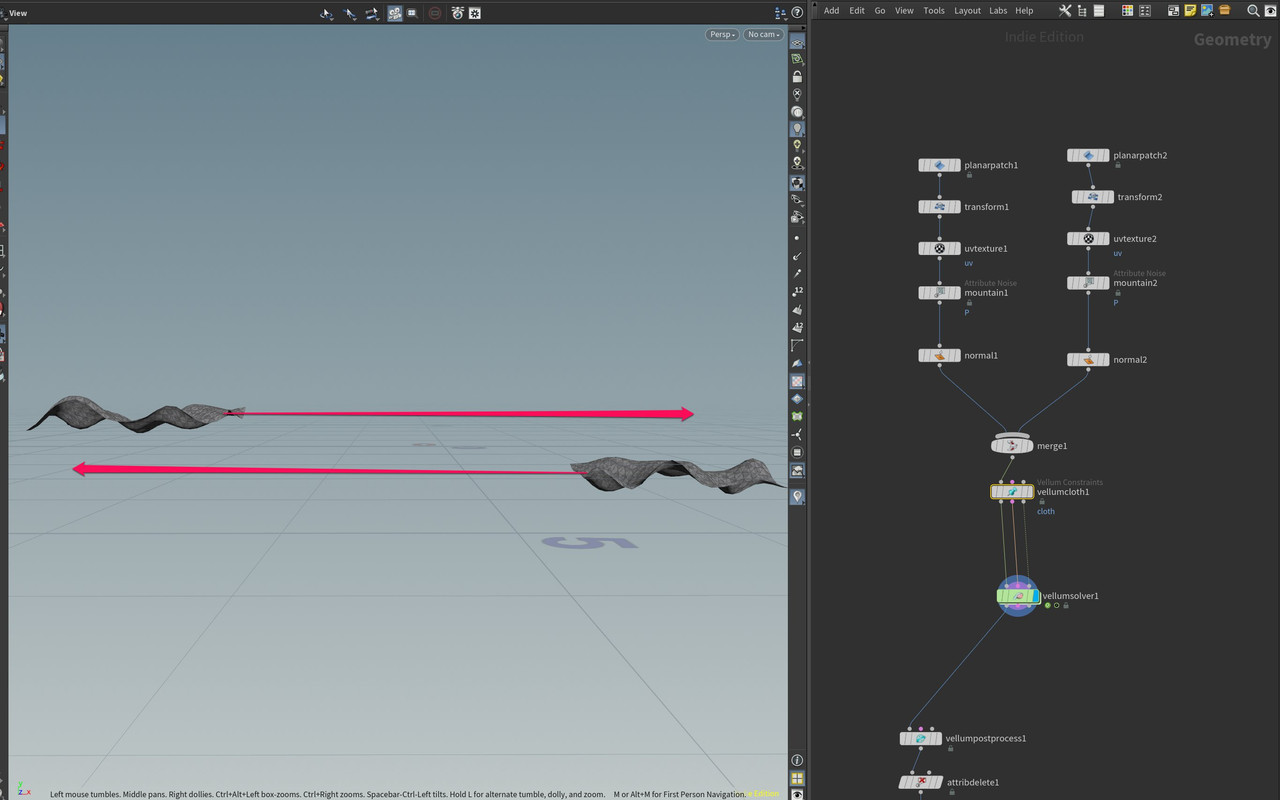Show the network tree view icon
This screenshot has height=800, width=1280.
[x=1082, y=10]
